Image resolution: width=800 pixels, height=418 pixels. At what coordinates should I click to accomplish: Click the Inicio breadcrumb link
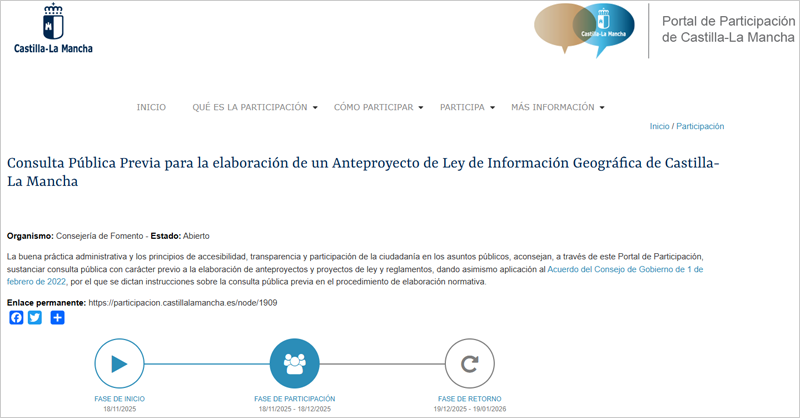tap(659, 126)
